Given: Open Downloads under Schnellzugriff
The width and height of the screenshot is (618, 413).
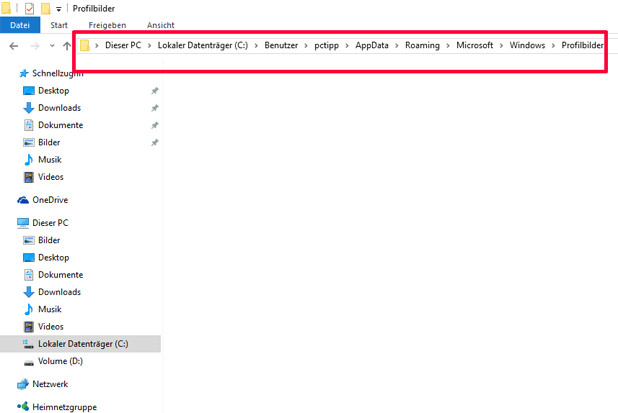Looking at the screenshot, I should click(59, 108).
